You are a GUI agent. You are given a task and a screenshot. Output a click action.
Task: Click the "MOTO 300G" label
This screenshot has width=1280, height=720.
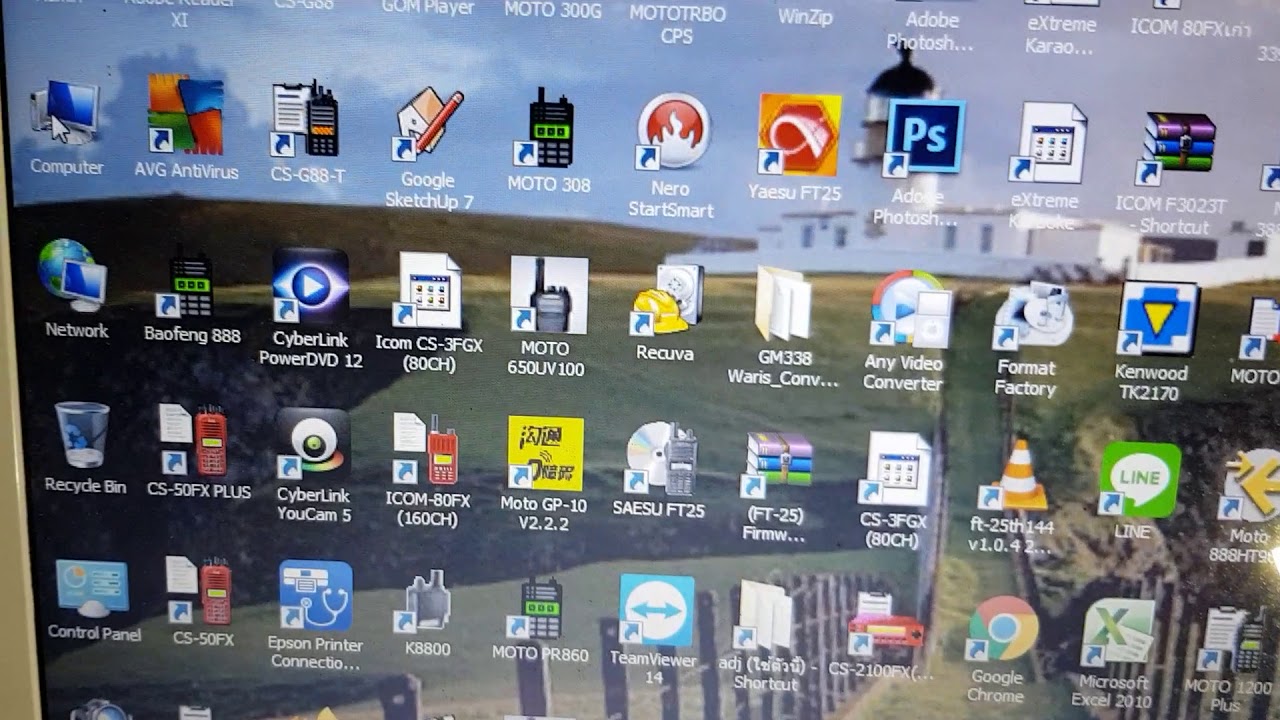553,10
